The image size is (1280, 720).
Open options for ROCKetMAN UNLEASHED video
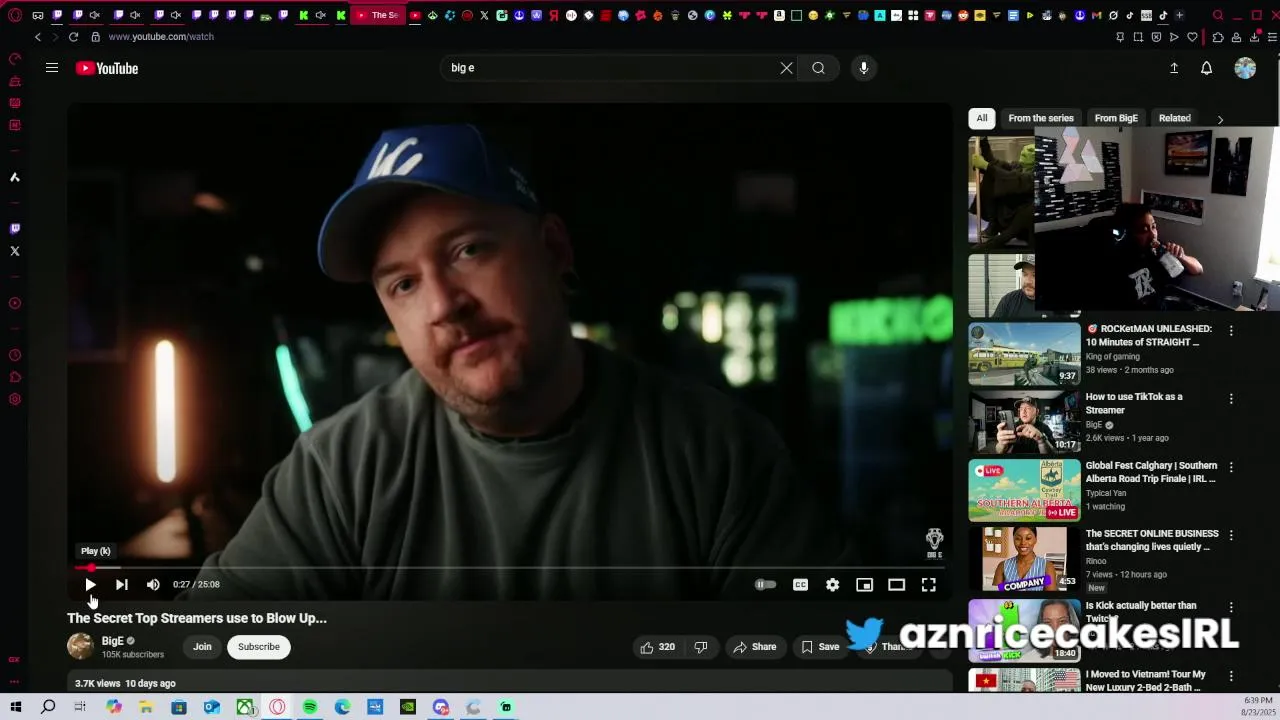click(1231, 330)
